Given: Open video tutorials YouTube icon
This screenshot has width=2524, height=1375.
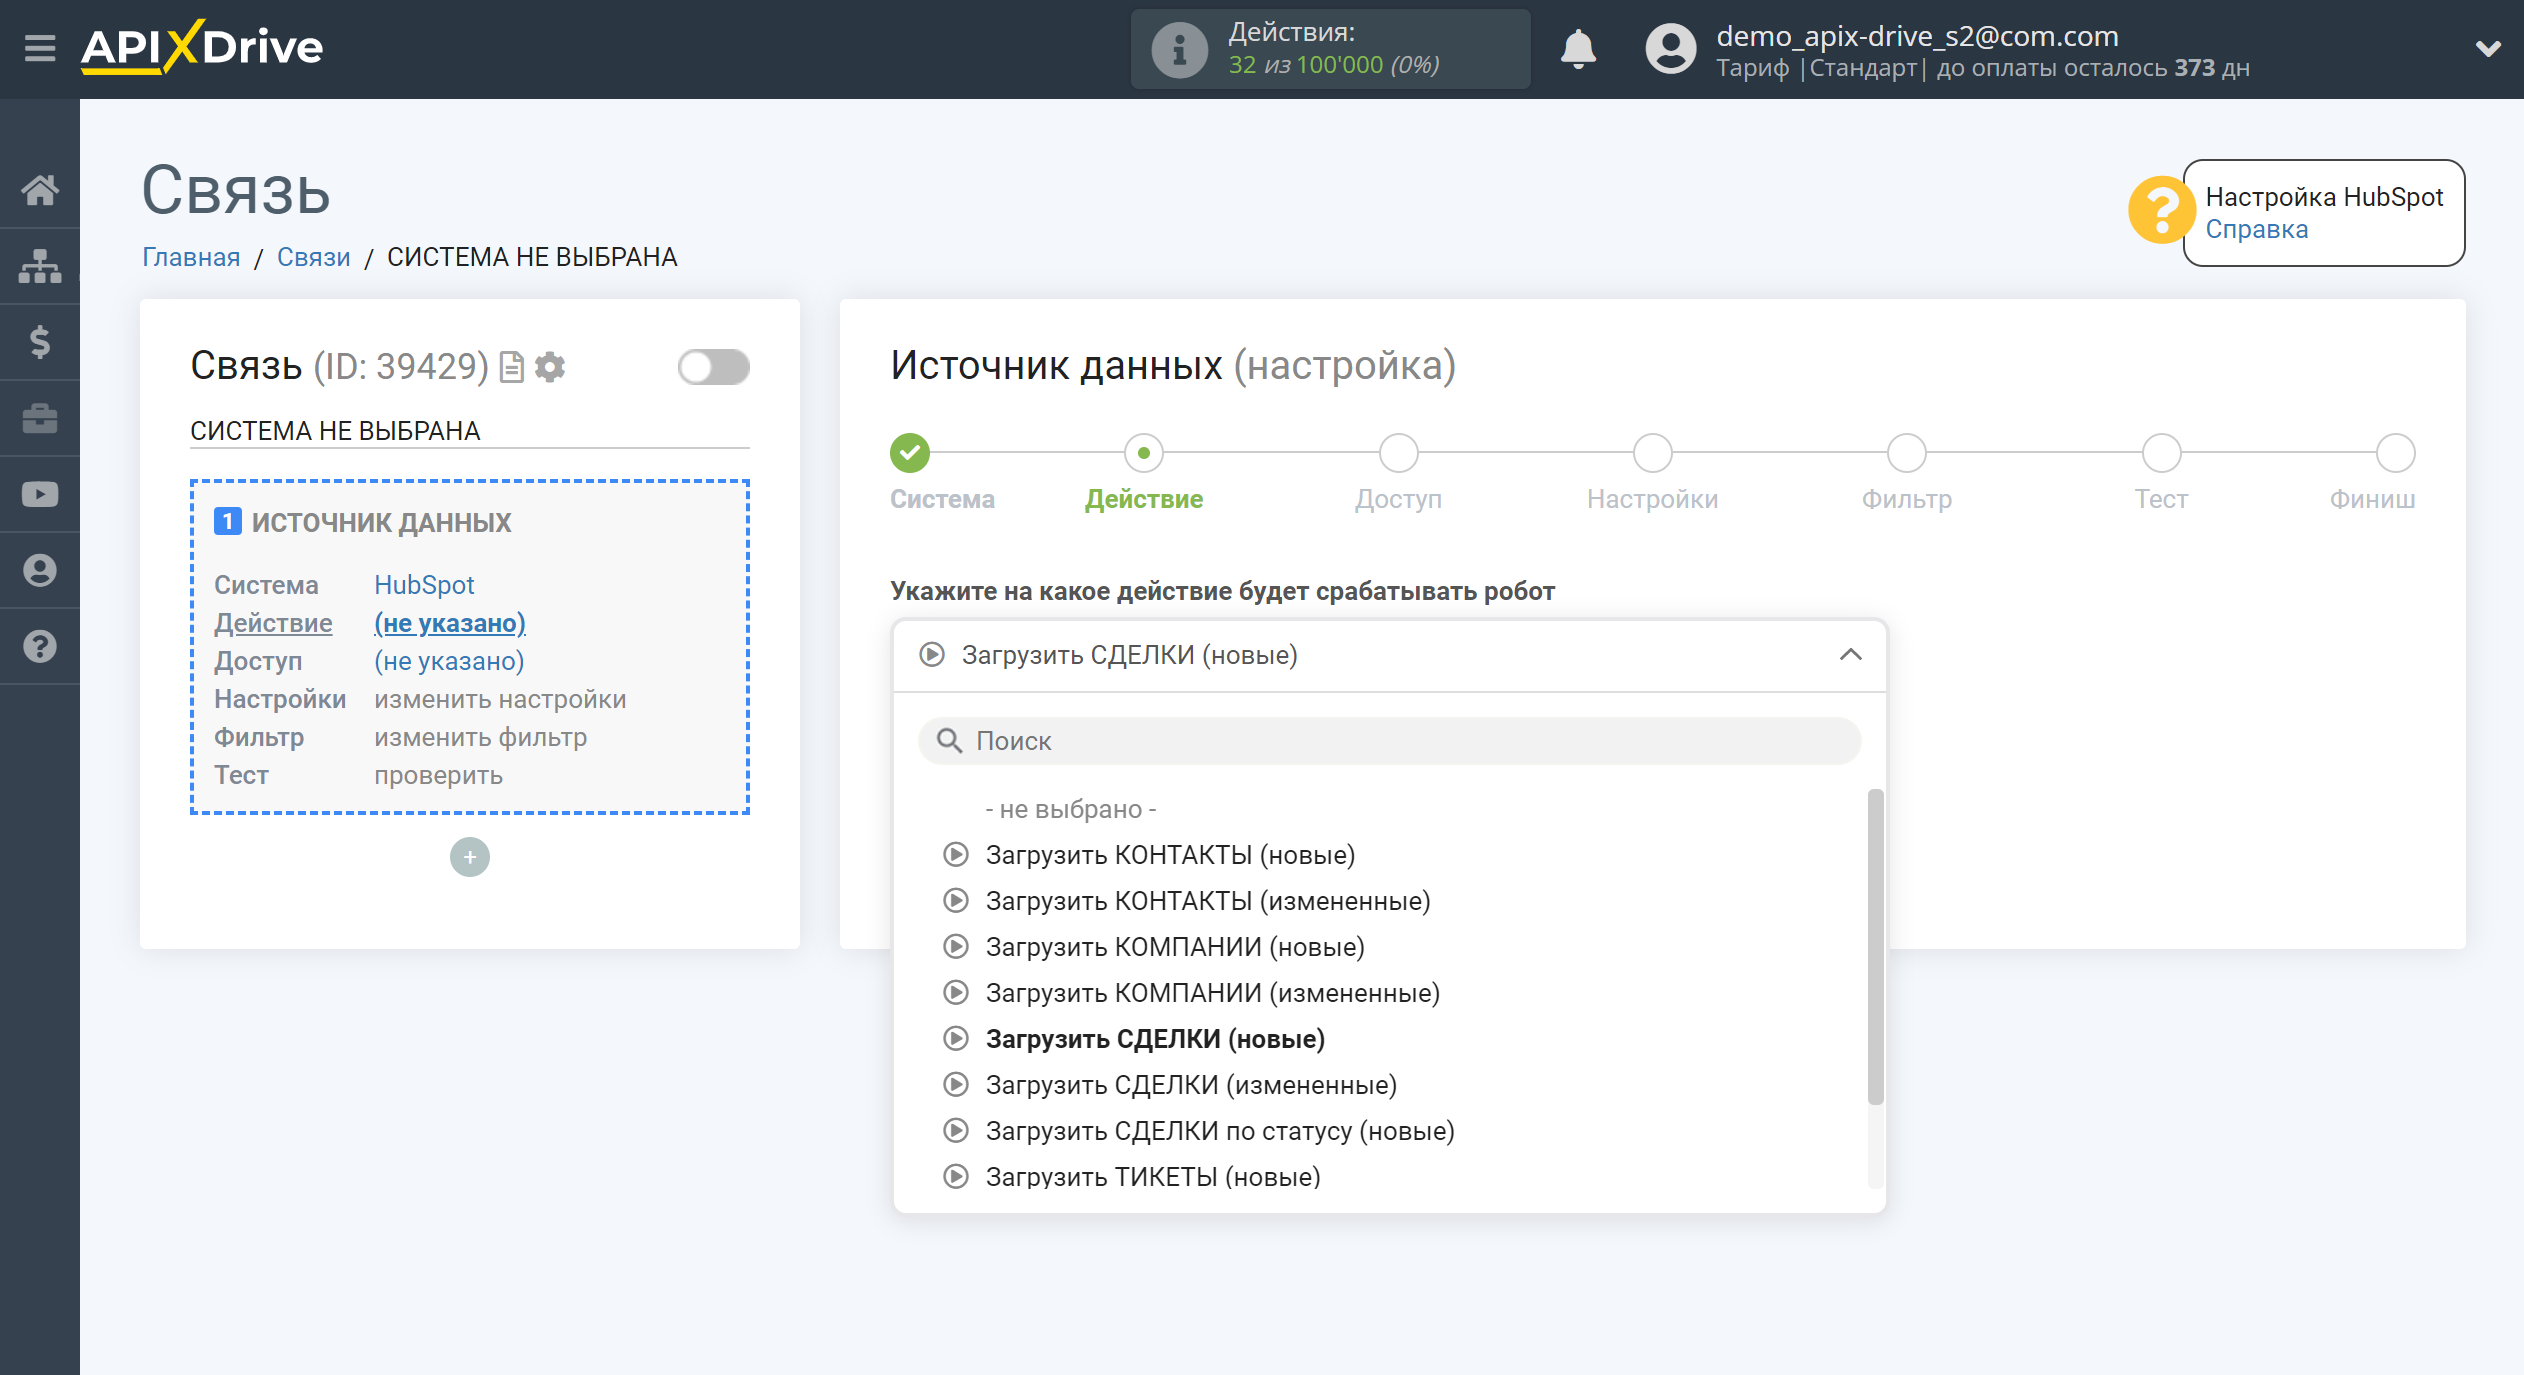Looking at the screenshot, I should coord(40,494).
